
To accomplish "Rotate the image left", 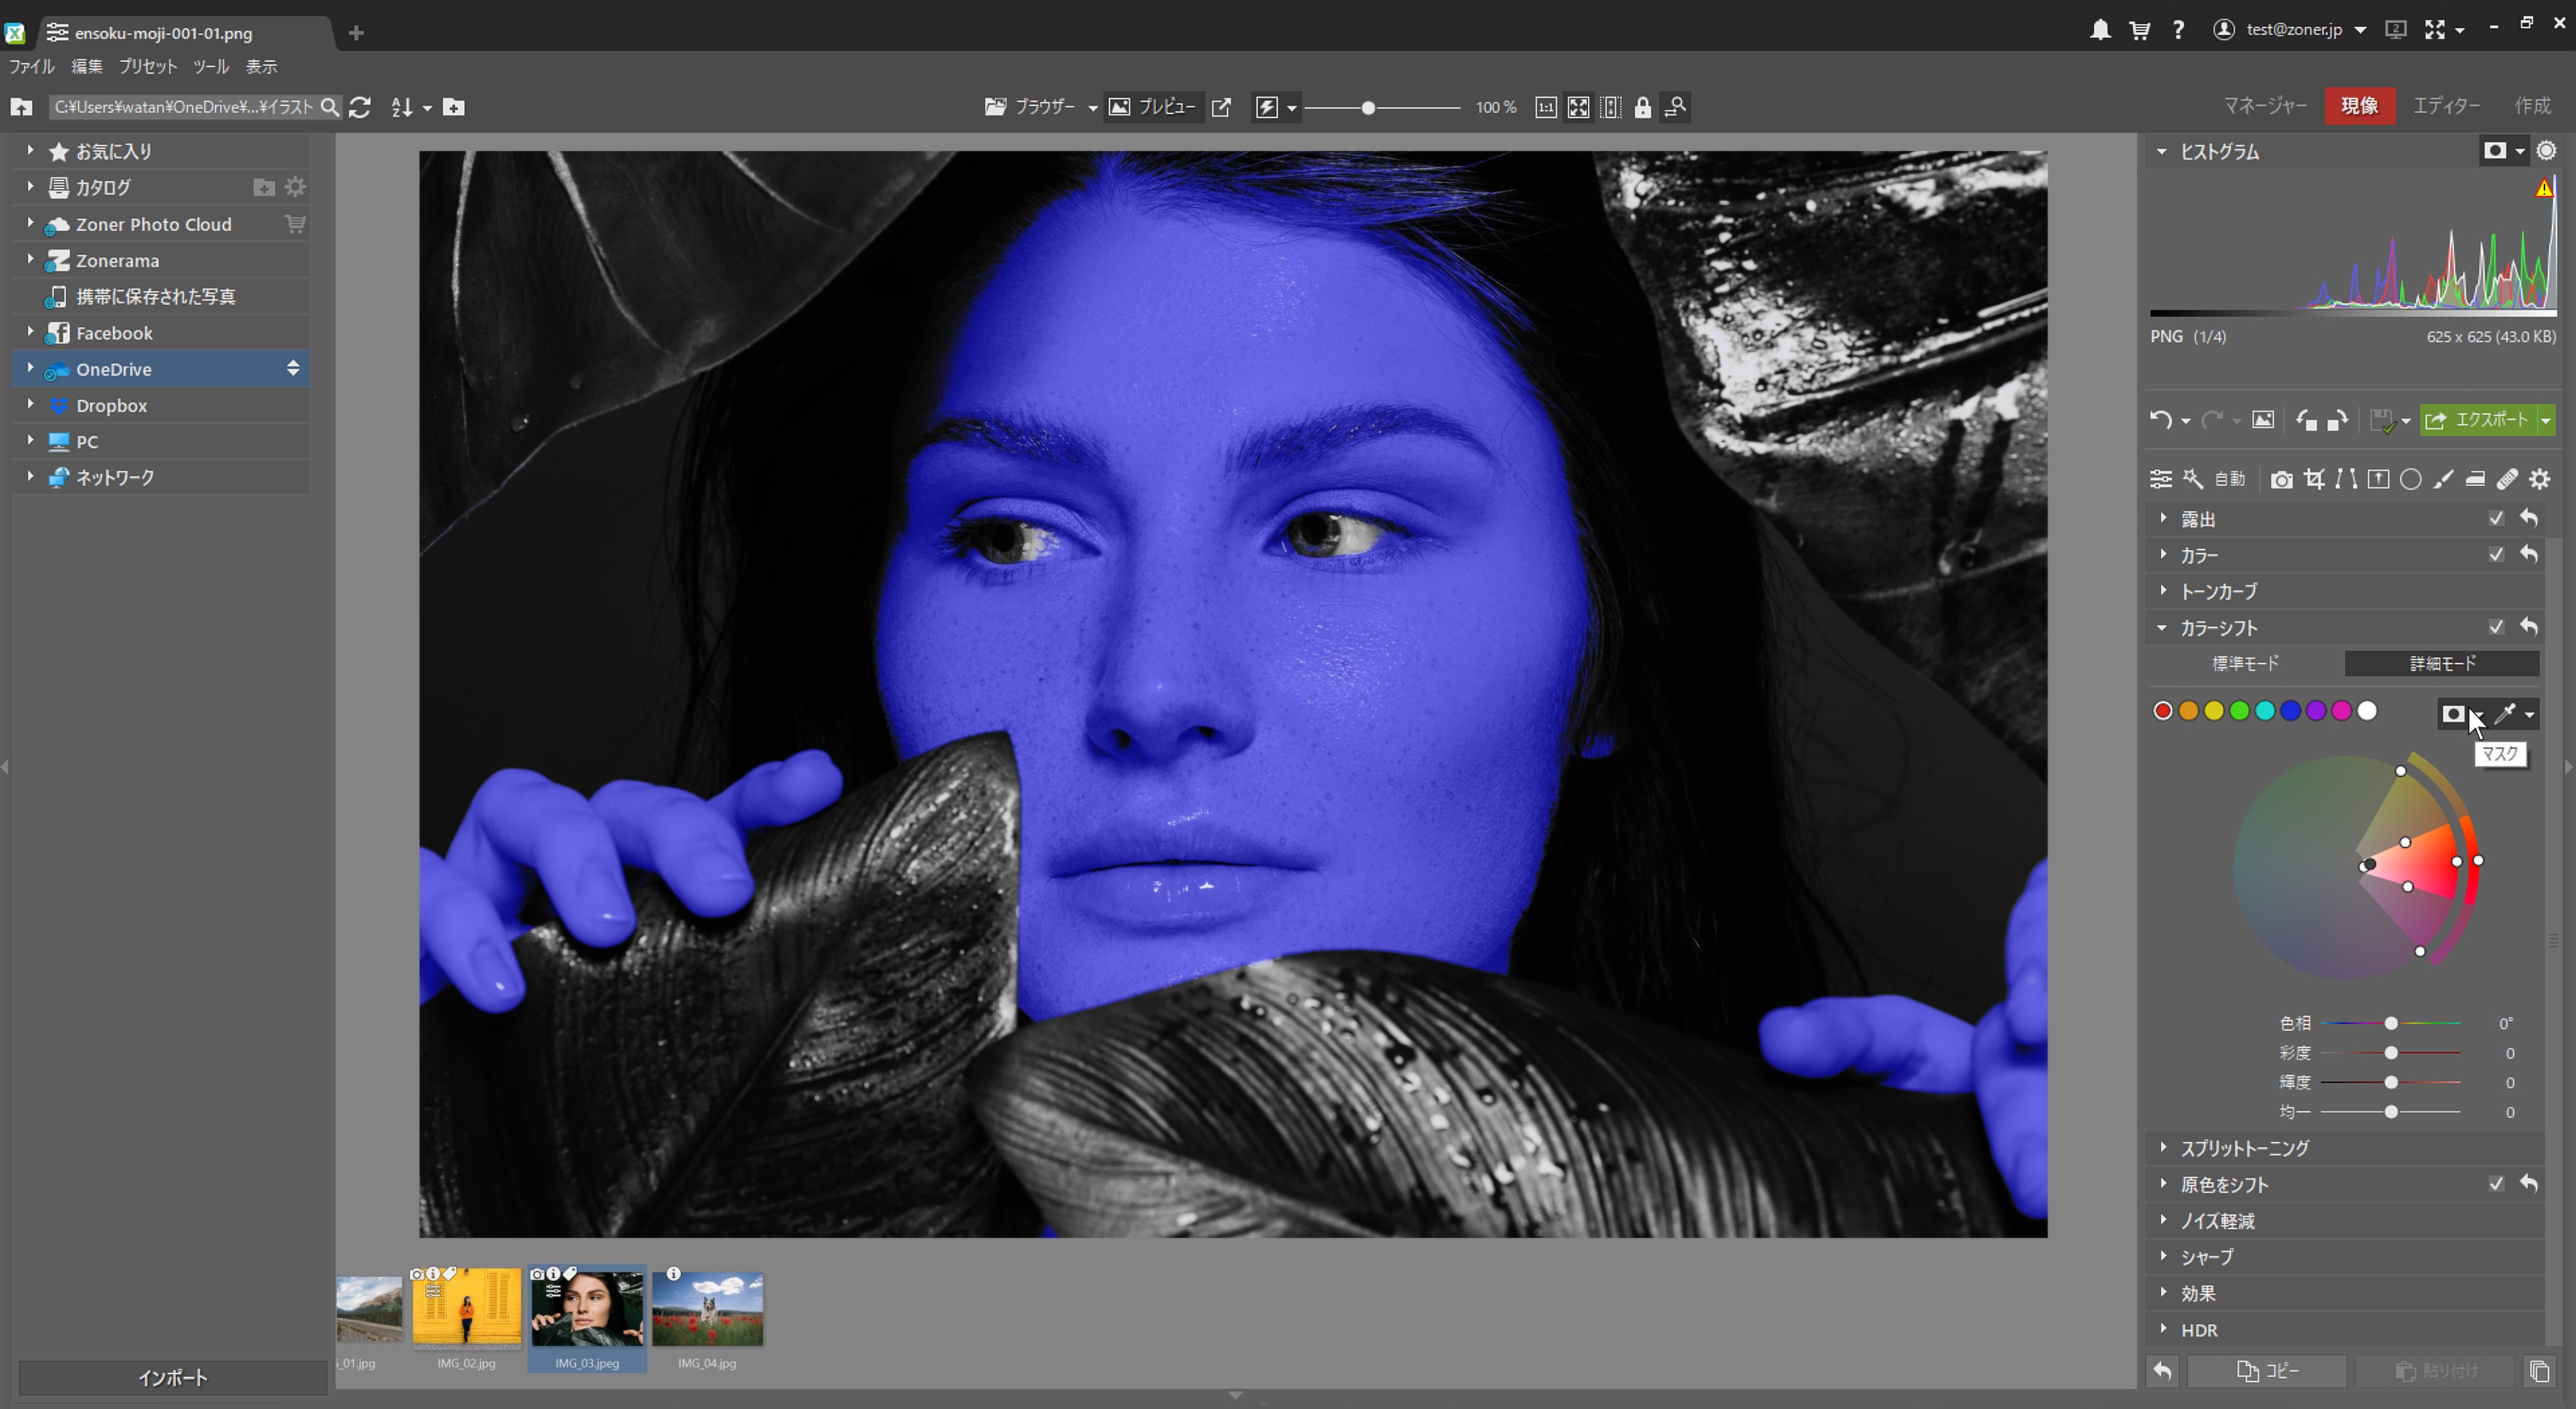I will [x=2306, y=420].
